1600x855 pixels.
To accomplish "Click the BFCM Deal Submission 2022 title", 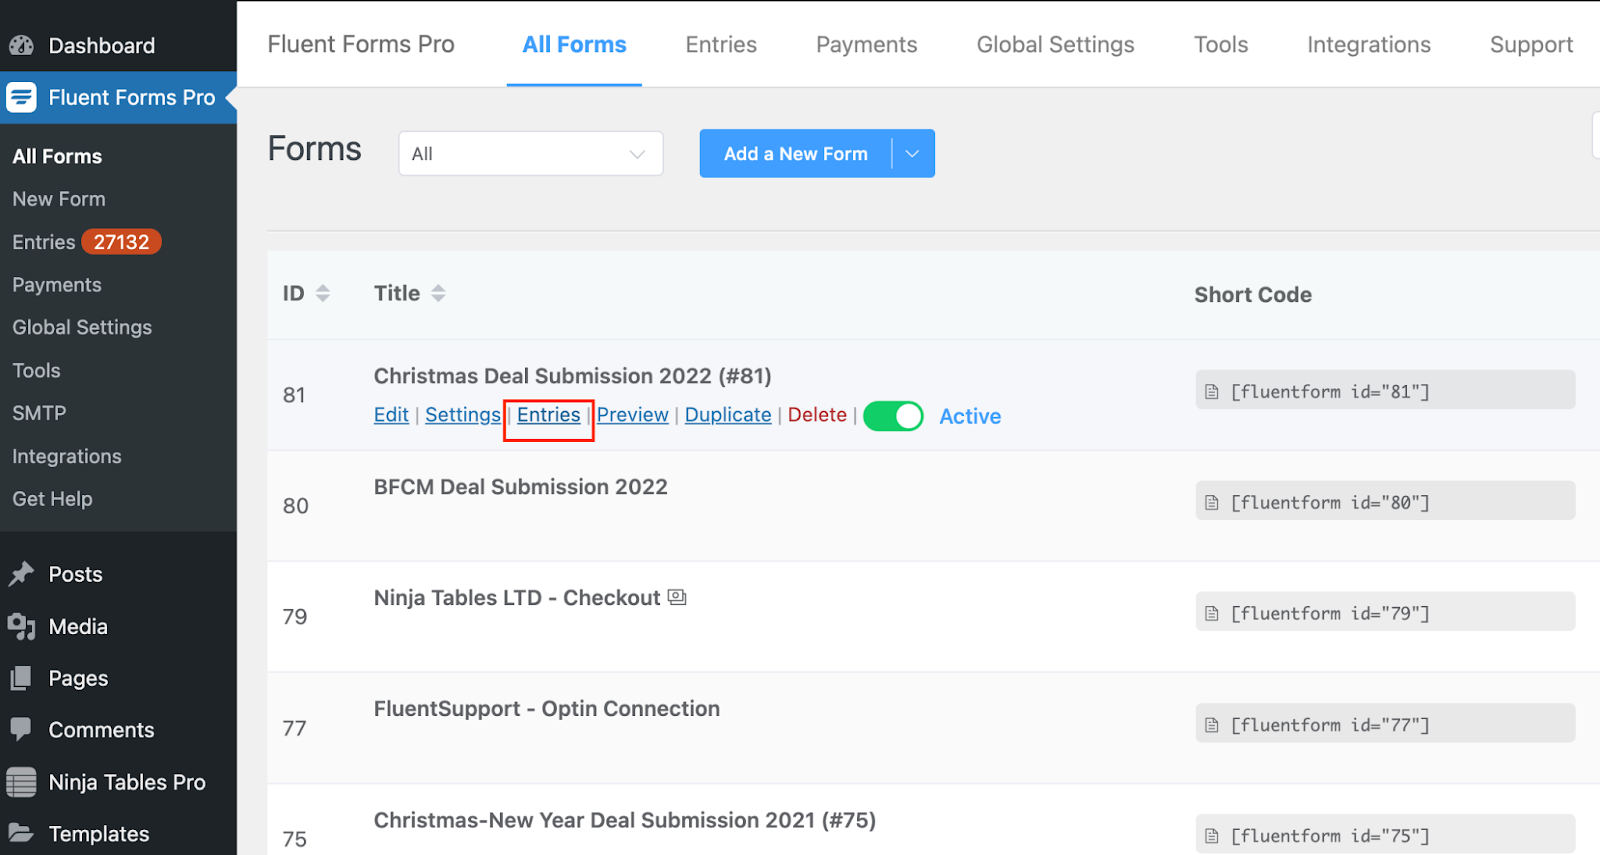I will (520, 487).
